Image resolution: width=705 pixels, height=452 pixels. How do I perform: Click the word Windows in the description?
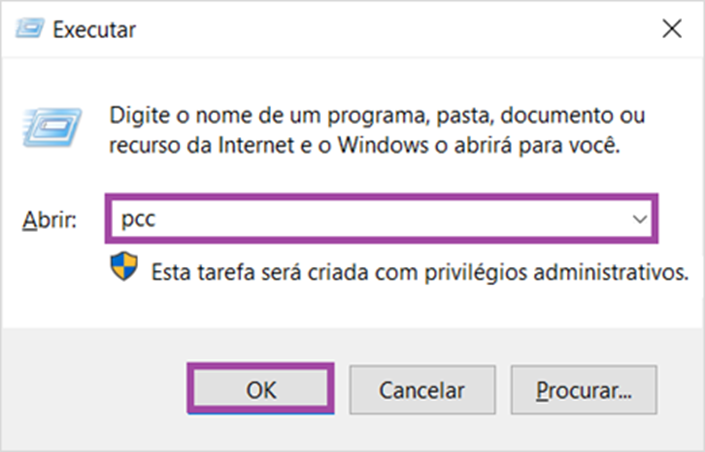coord(383,145)
